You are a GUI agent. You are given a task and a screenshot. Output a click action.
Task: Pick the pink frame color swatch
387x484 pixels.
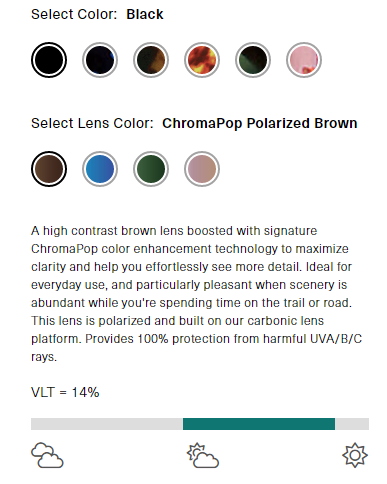304,60
